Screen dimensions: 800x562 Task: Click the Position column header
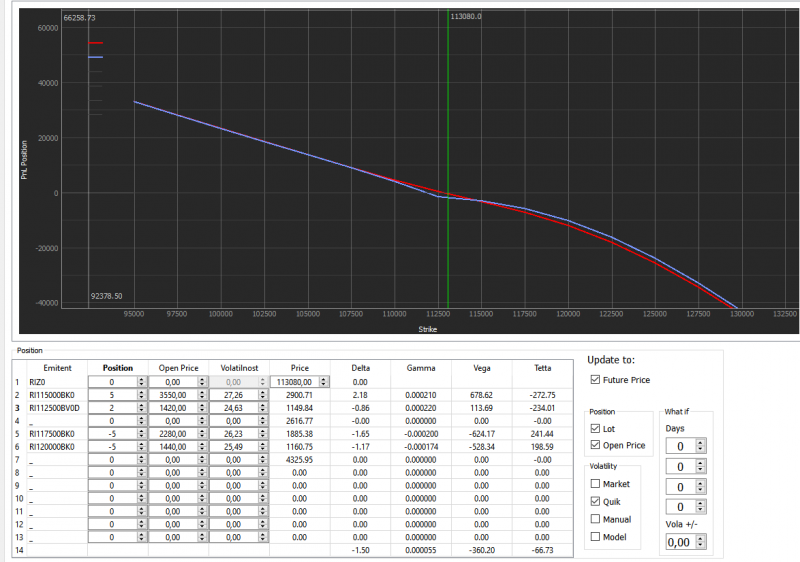[x=118, y=368]
